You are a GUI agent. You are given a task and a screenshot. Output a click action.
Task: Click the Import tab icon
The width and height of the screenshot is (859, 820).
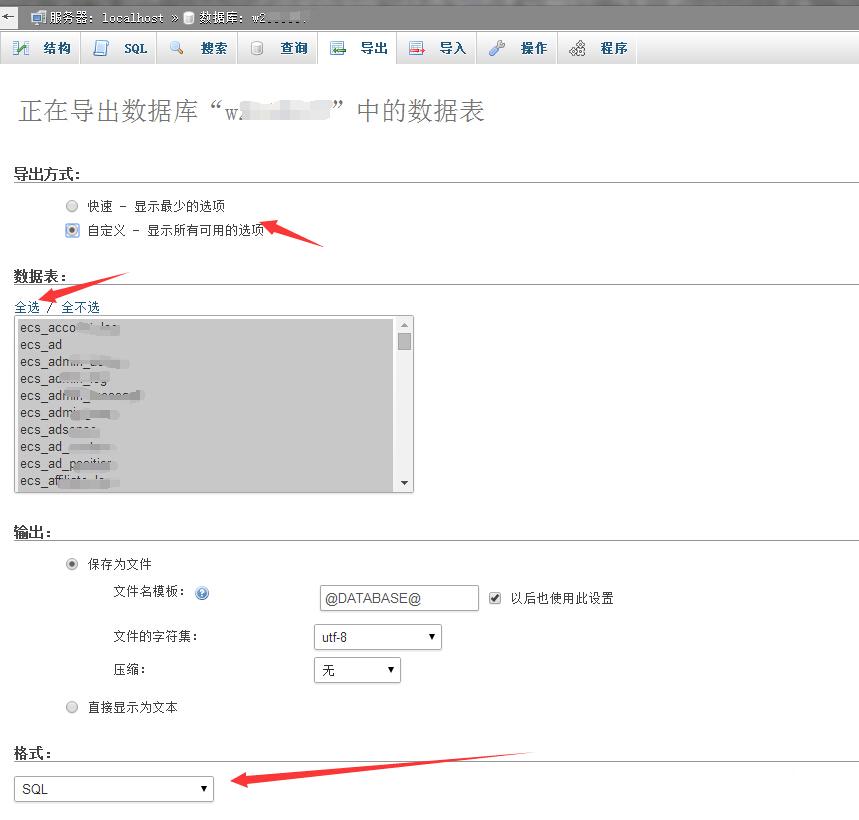tap(417, 48)
